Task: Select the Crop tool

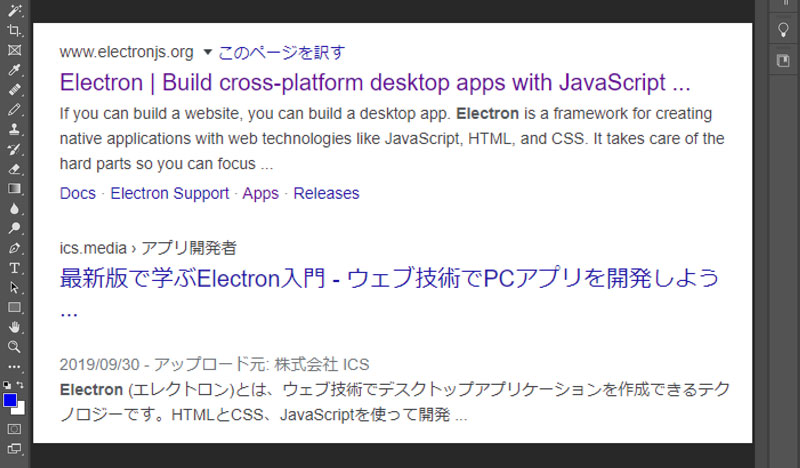Action: 14,30
